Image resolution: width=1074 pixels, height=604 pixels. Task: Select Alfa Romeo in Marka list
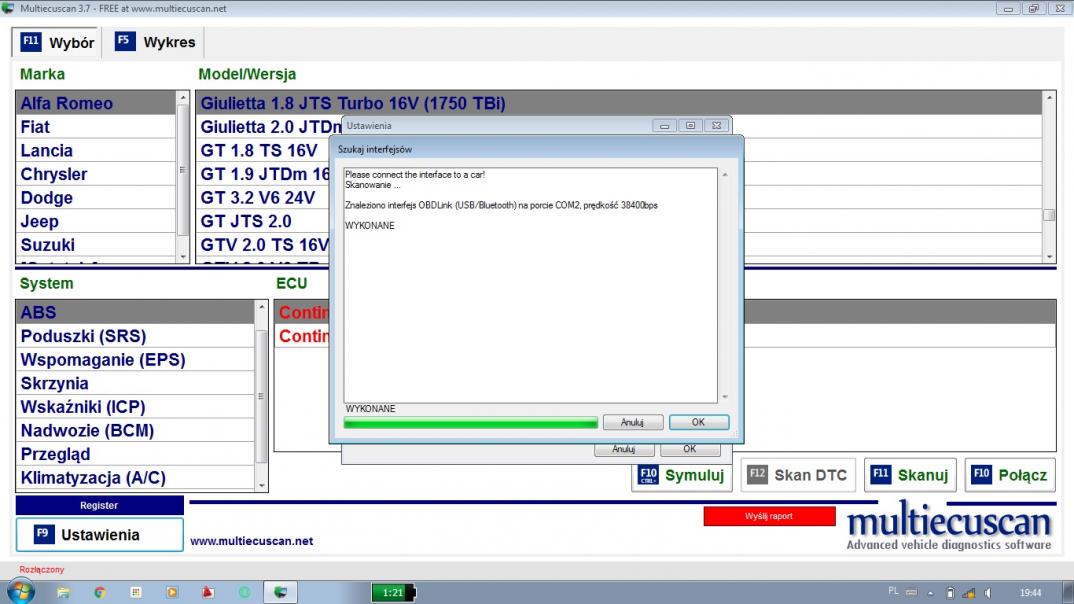pyautogui.click(x=96, y=103)
